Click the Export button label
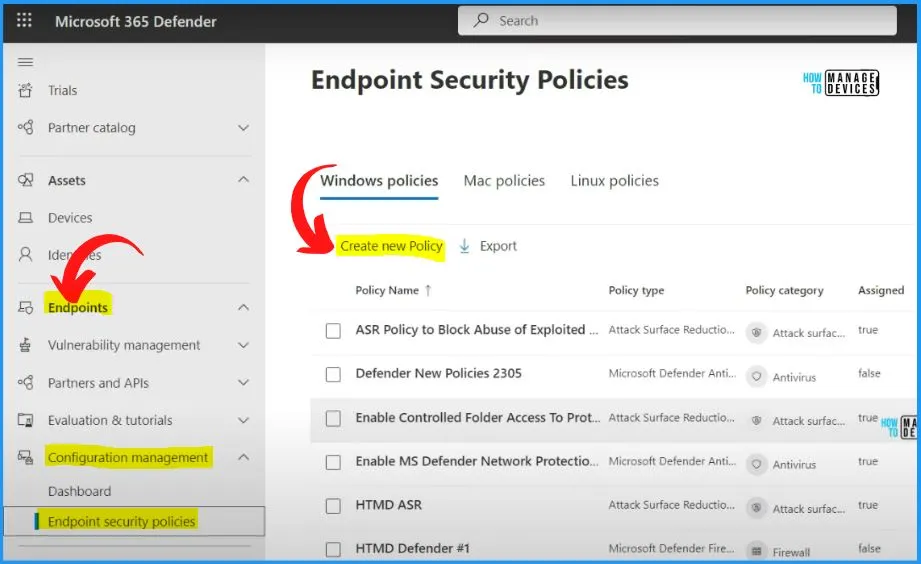Image resolution: width=921 pixels, height=564 pixels. click(498, 246)
